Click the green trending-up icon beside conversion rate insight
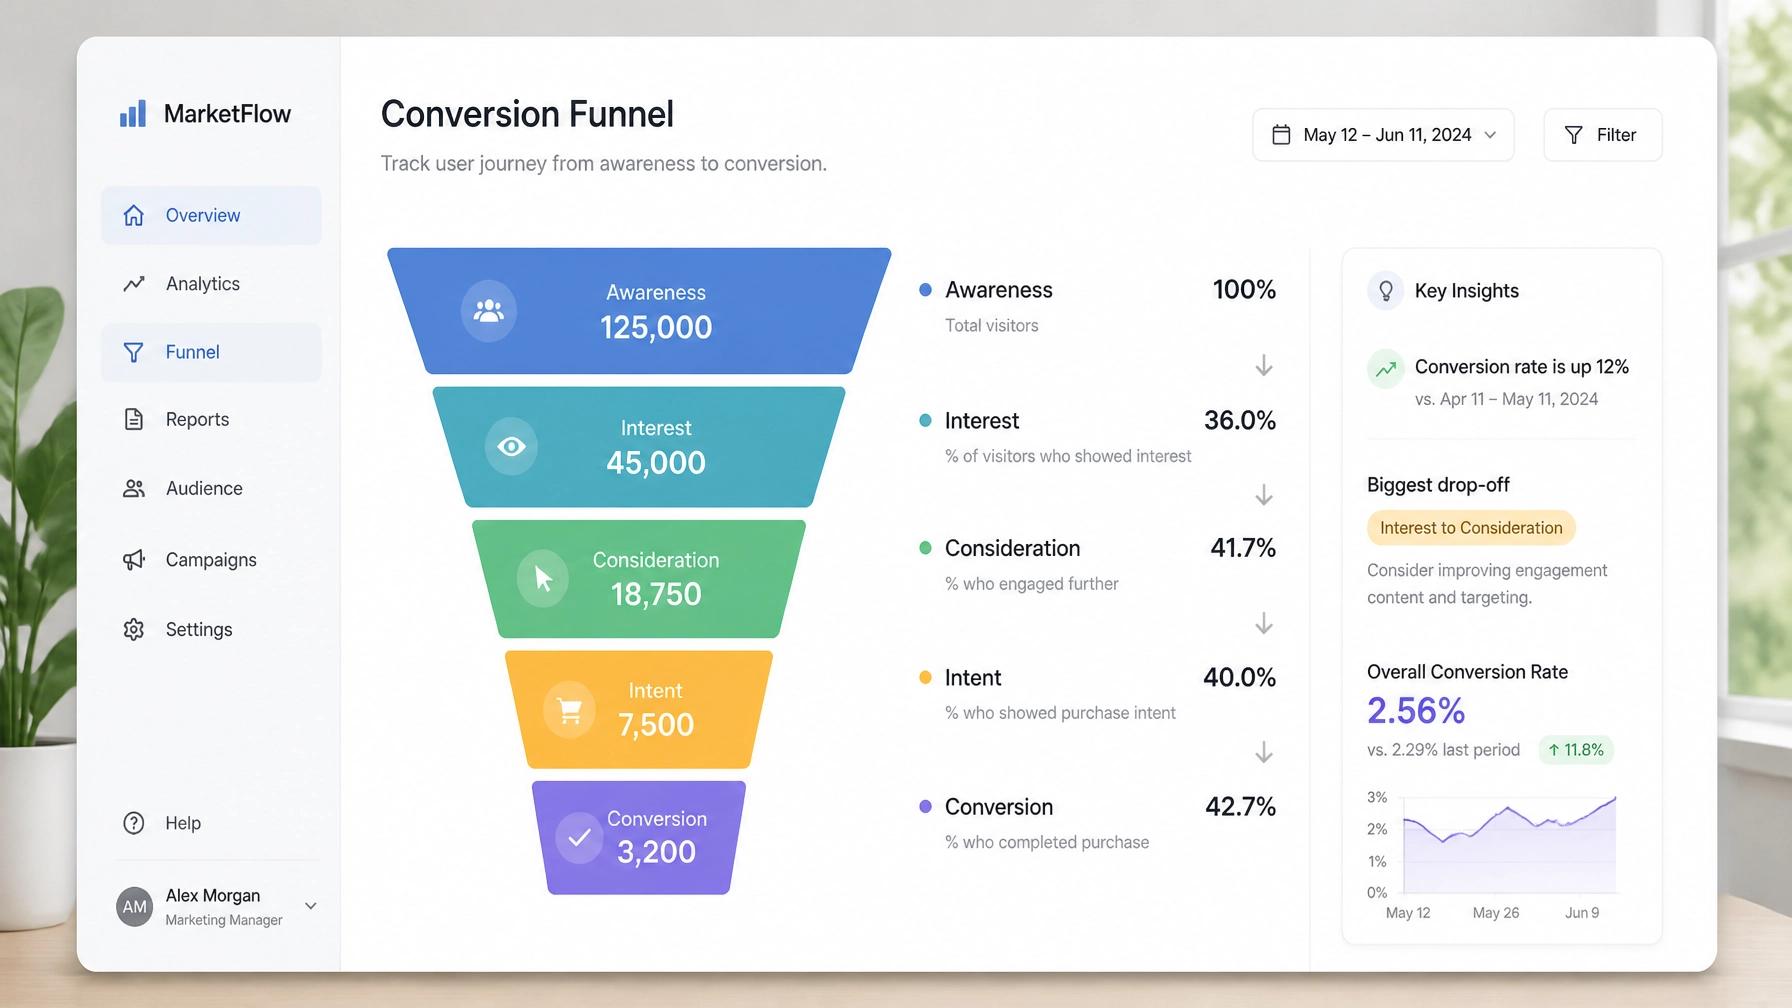Image resolution: width=1792 pixels, height=1008 pixels. coord(1386,369)
